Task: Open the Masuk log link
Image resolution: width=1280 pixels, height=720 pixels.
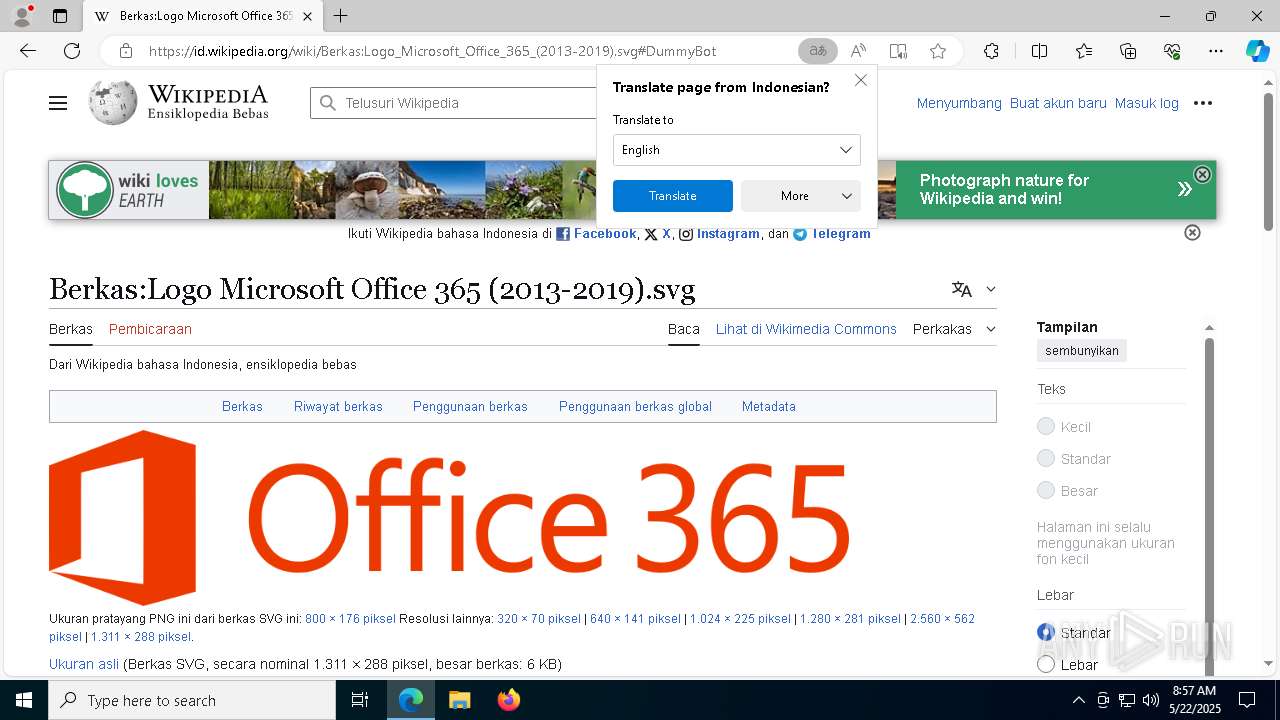Action: tap(1147, 103)
